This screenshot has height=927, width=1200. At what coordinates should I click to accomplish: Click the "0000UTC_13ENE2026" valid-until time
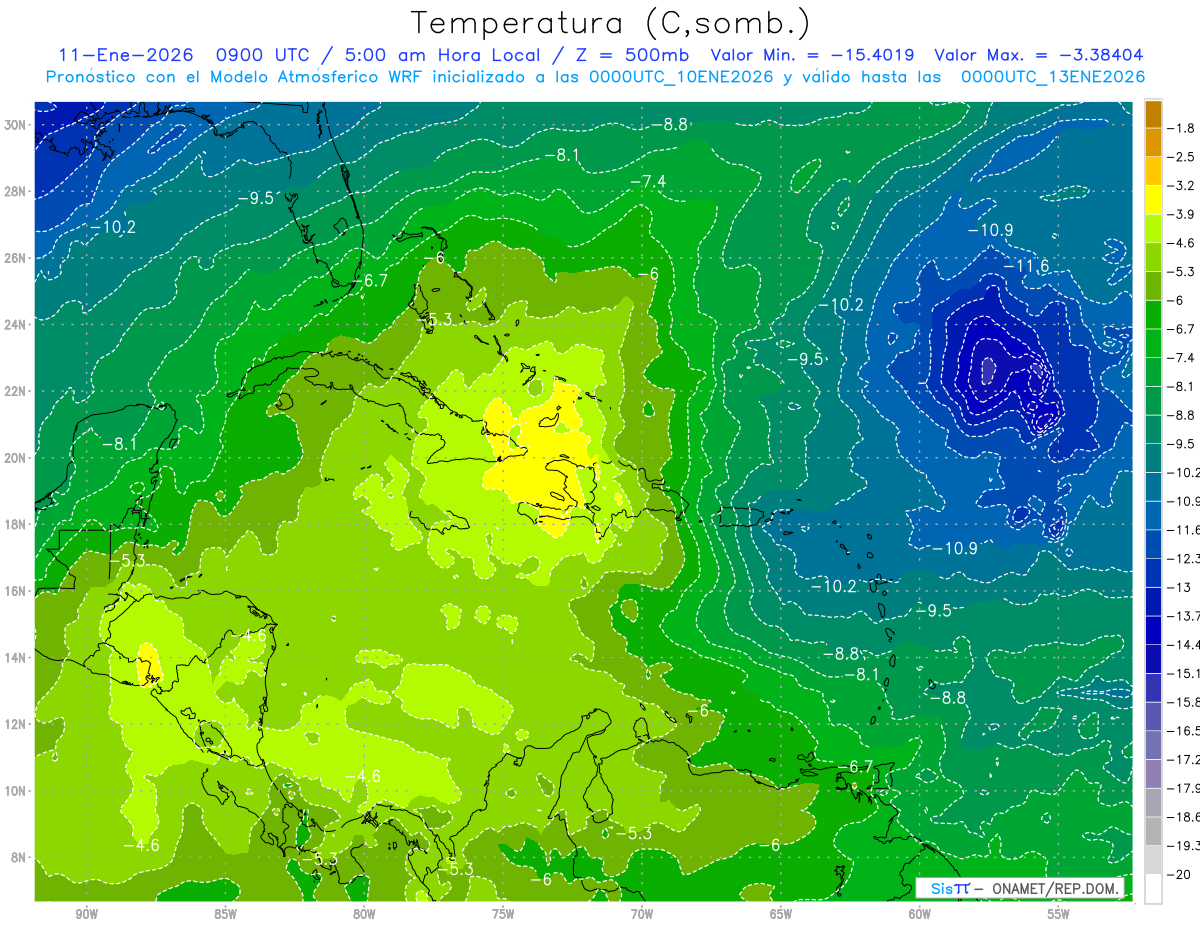(1052, 77)
